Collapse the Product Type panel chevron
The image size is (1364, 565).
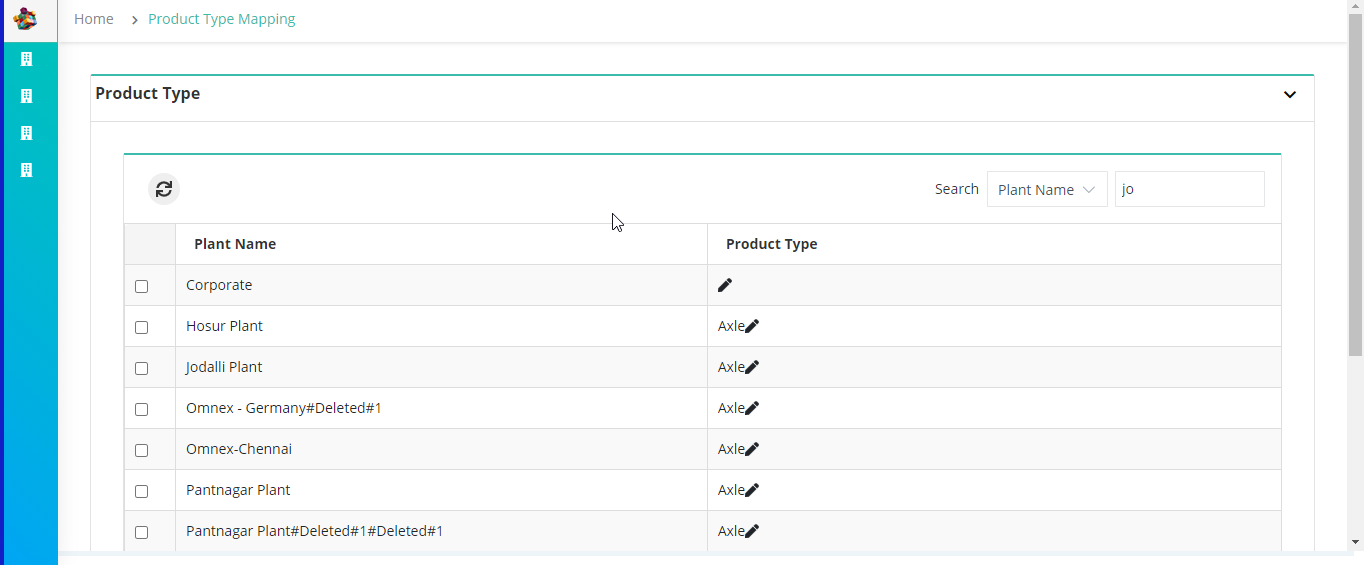[1290, 95]
